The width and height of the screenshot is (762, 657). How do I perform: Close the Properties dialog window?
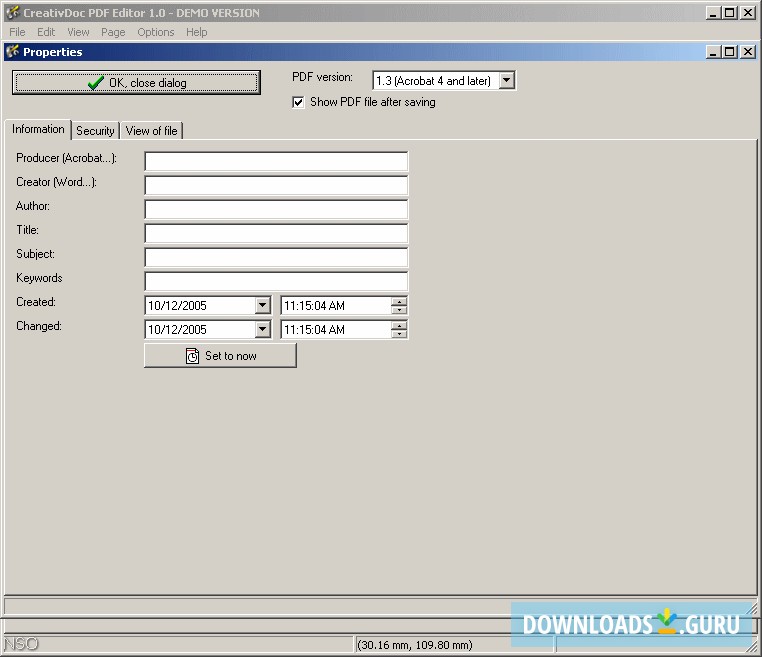(748, 52)
